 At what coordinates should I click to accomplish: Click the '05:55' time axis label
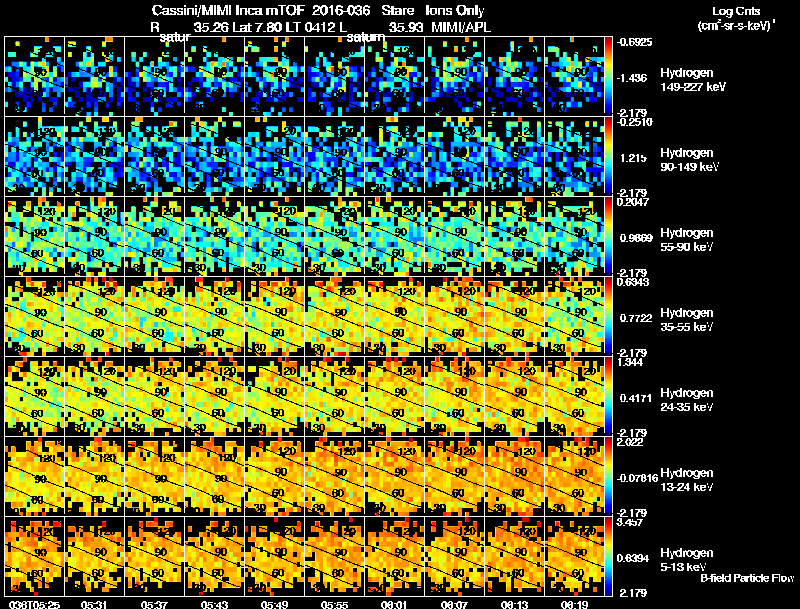pyautogui.click(x=334, y=604)
